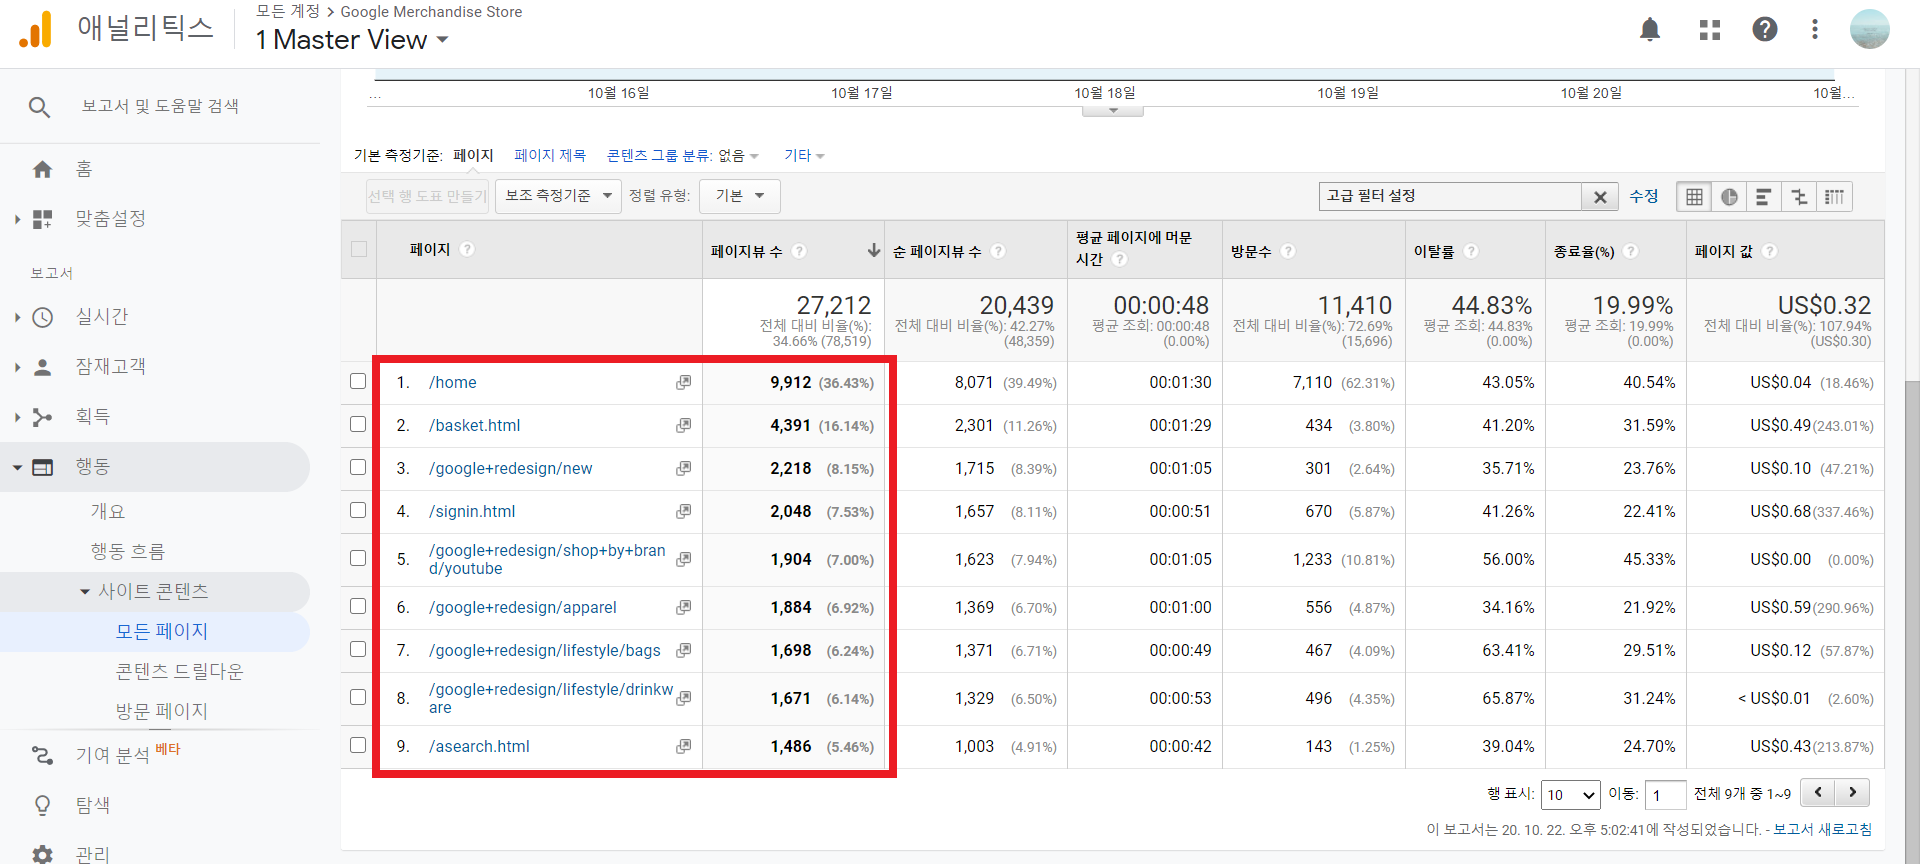Viewport: 1920px width, 864px height.
Task: Click the user profile avatar
Action: pos(1869,29)
